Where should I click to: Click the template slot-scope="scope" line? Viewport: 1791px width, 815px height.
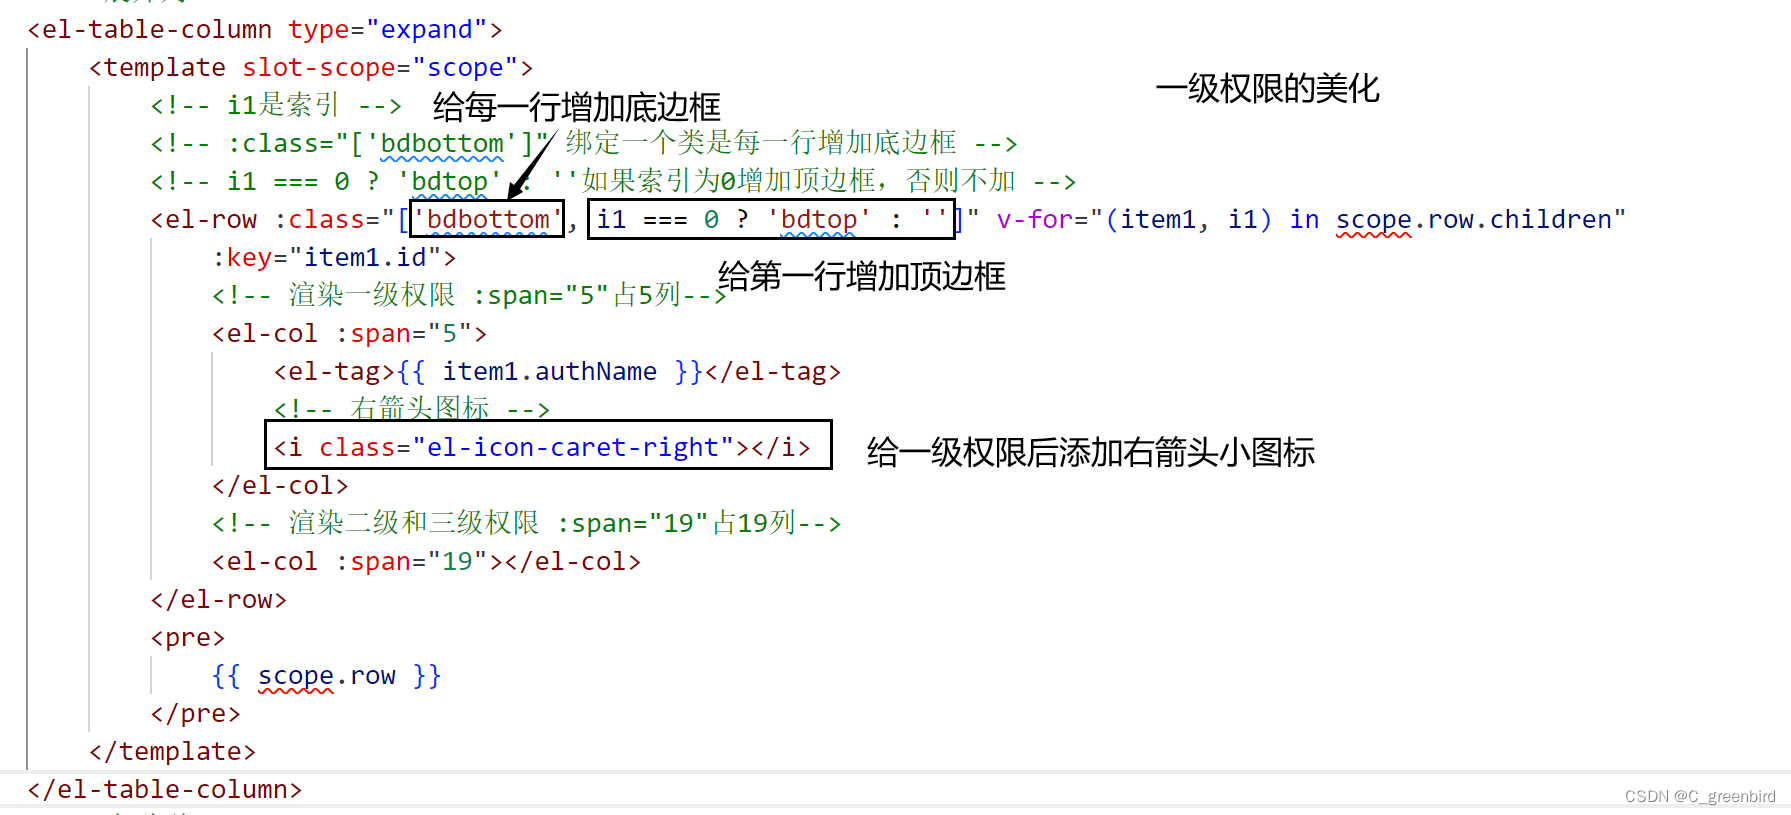click(x=310, y=68)
